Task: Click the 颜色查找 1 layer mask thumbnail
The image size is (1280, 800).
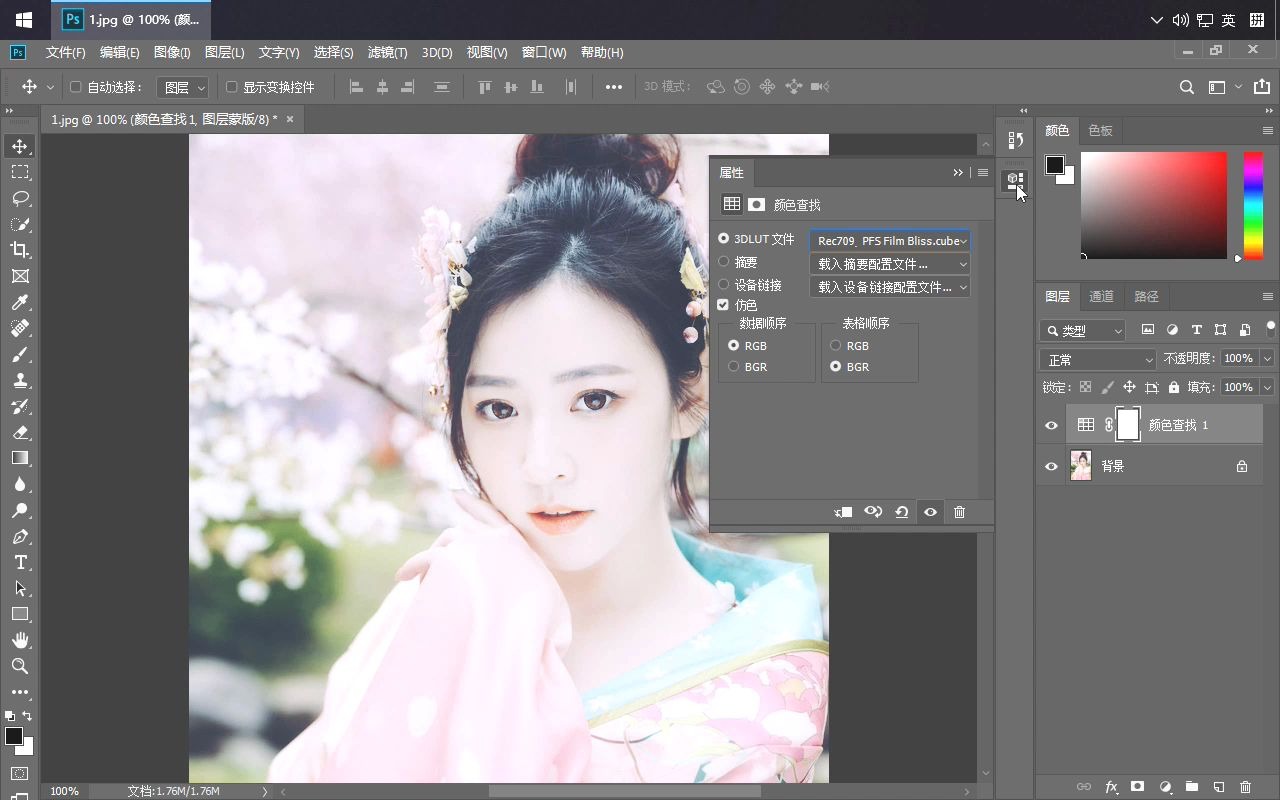Action: pyautogui.click(x=1127, y=425)
